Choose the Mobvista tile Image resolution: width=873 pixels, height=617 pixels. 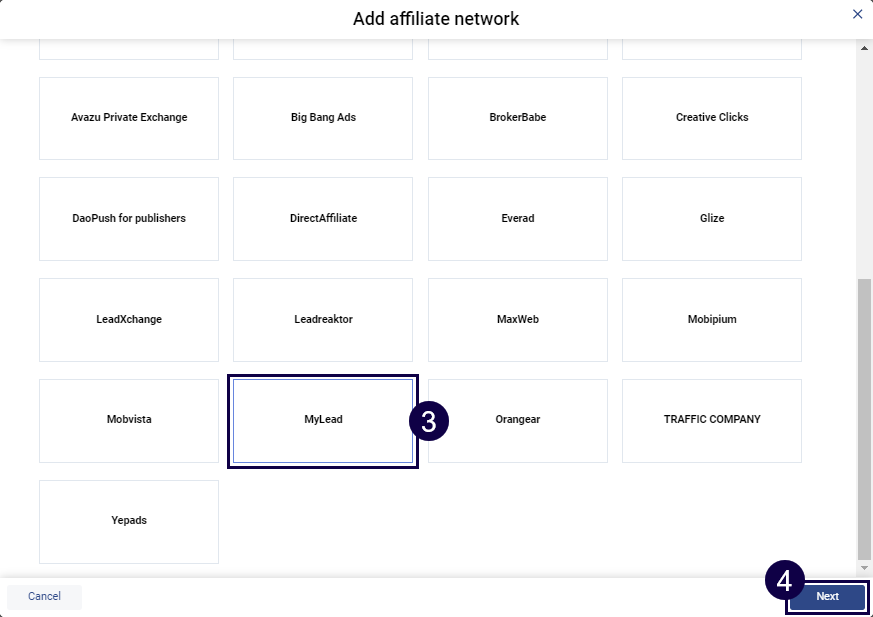pyautogui.click(x=129, y=420)
